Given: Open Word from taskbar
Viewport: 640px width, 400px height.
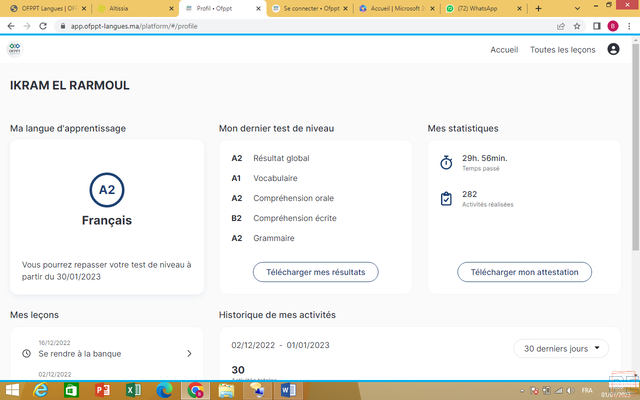Looking at the screenshot, I should pyautogui.click(x=288, y=391).
